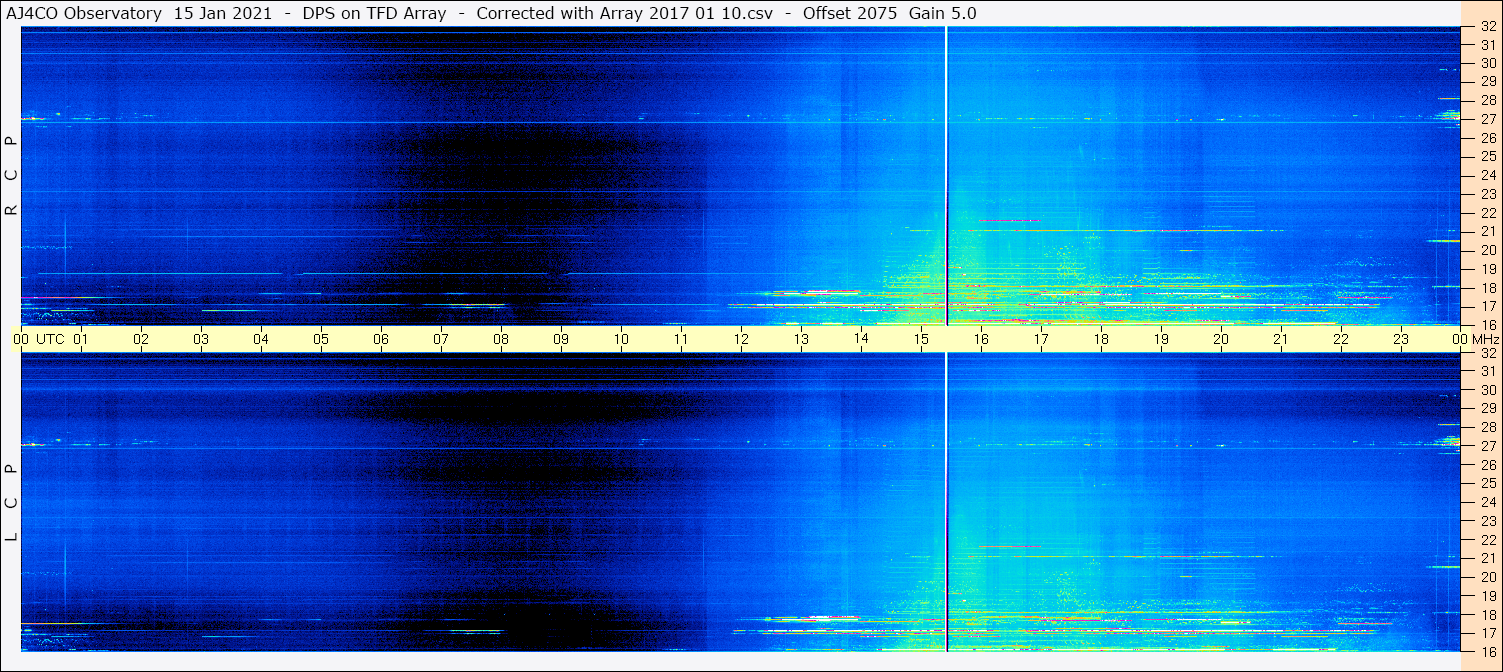The height and width of the screenshot is (672, 1503).
Task: Click RCP panel frequency label "30"
Action: (1488, 62)
